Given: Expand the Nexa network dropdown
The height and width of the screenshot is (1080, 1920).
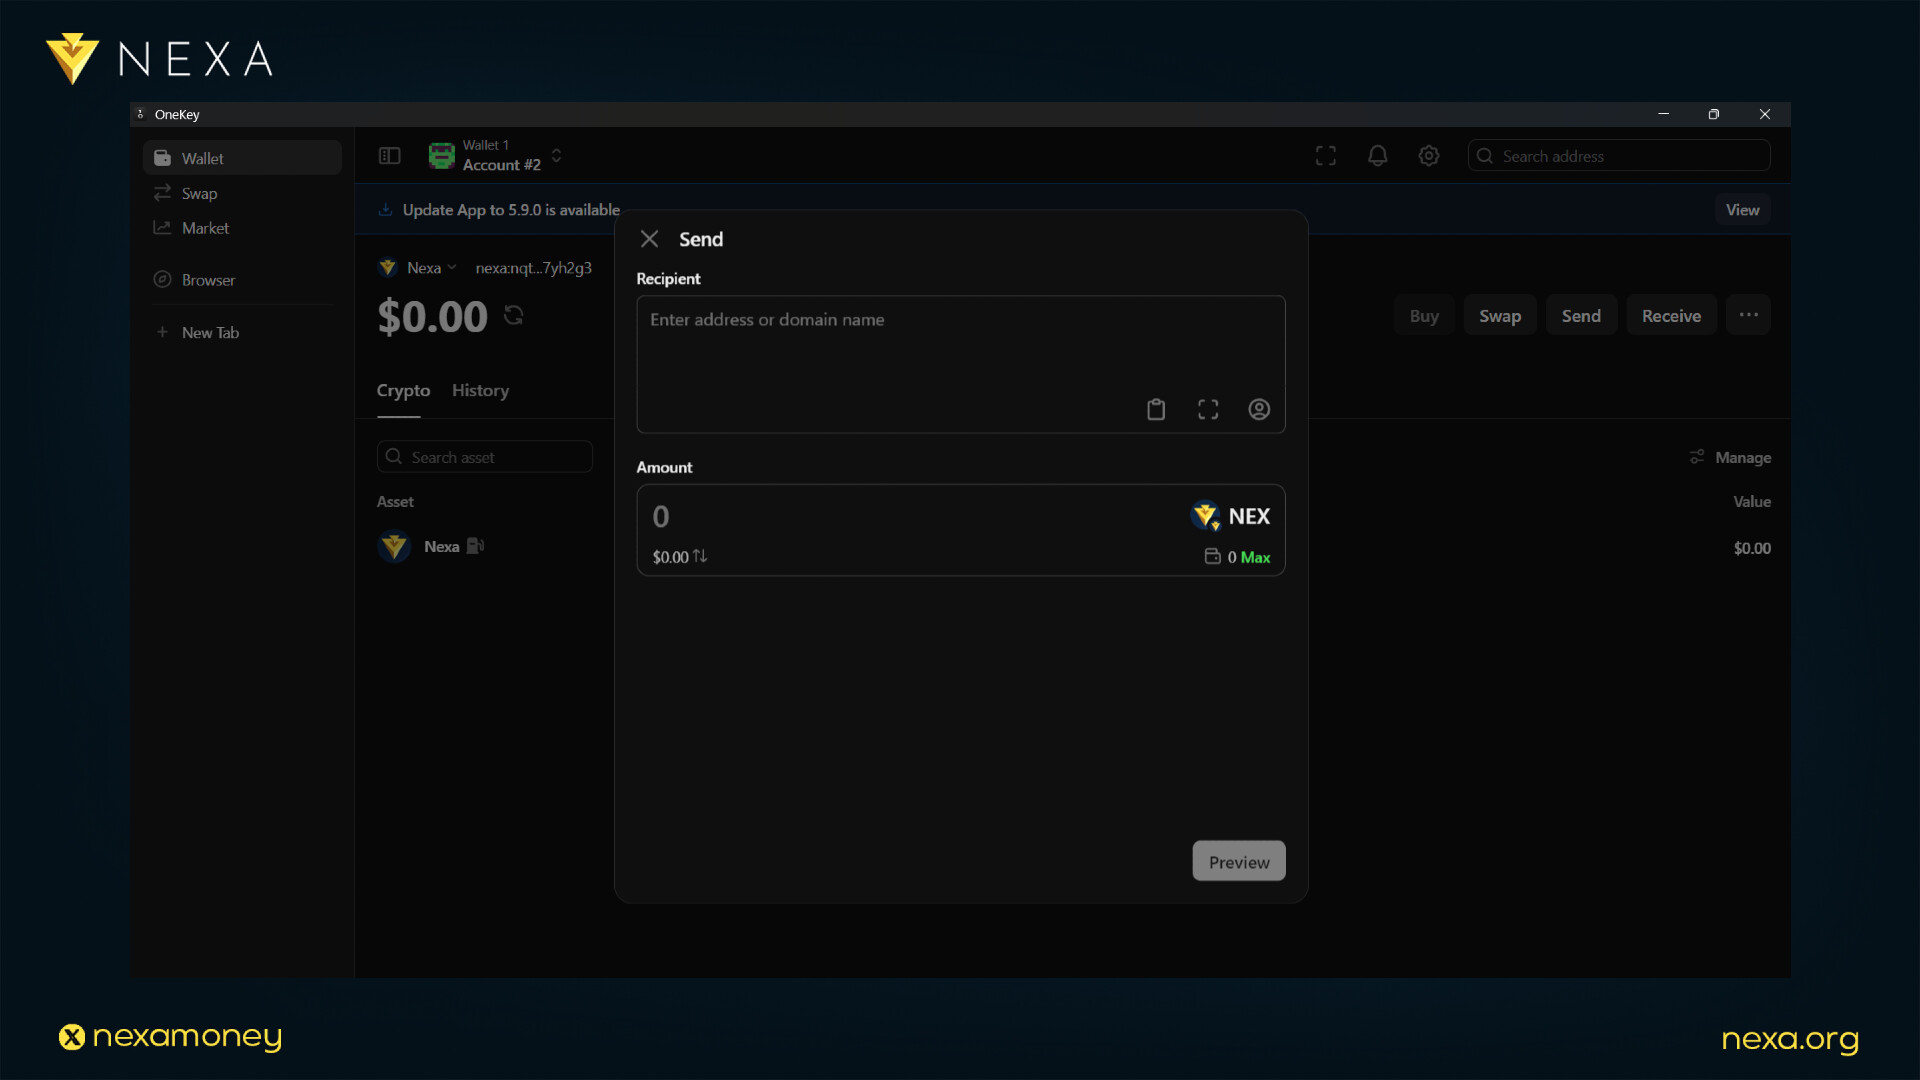Looking at the screenshot, I should pos(418,268).
